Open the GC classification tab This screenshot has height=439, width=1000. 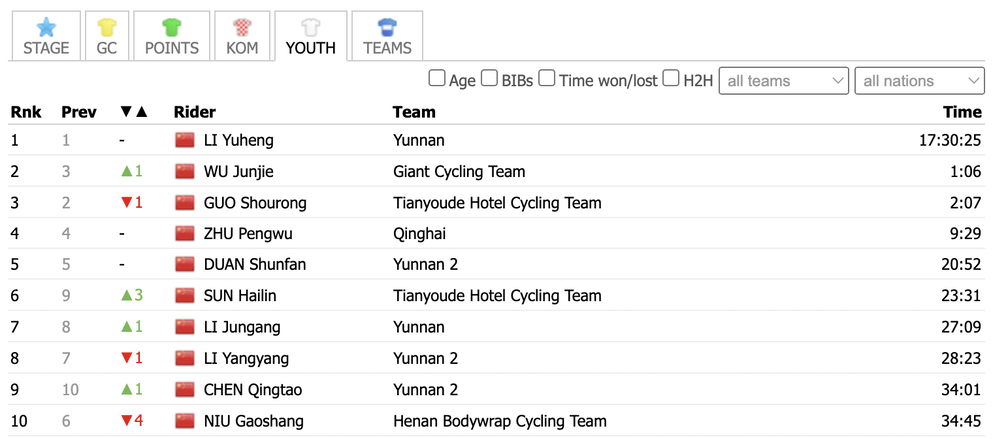click(x=107, y=36)
